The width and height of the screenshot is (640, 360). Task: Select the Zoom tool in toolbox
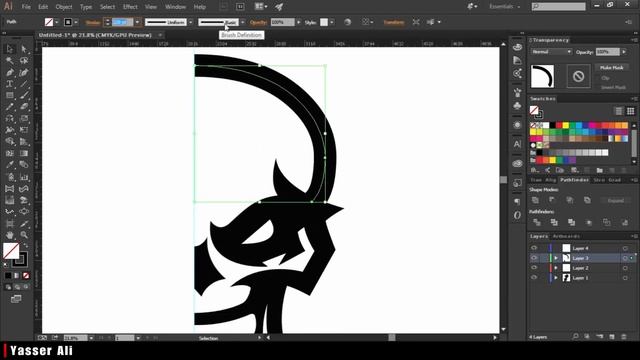tap(24, 235)
